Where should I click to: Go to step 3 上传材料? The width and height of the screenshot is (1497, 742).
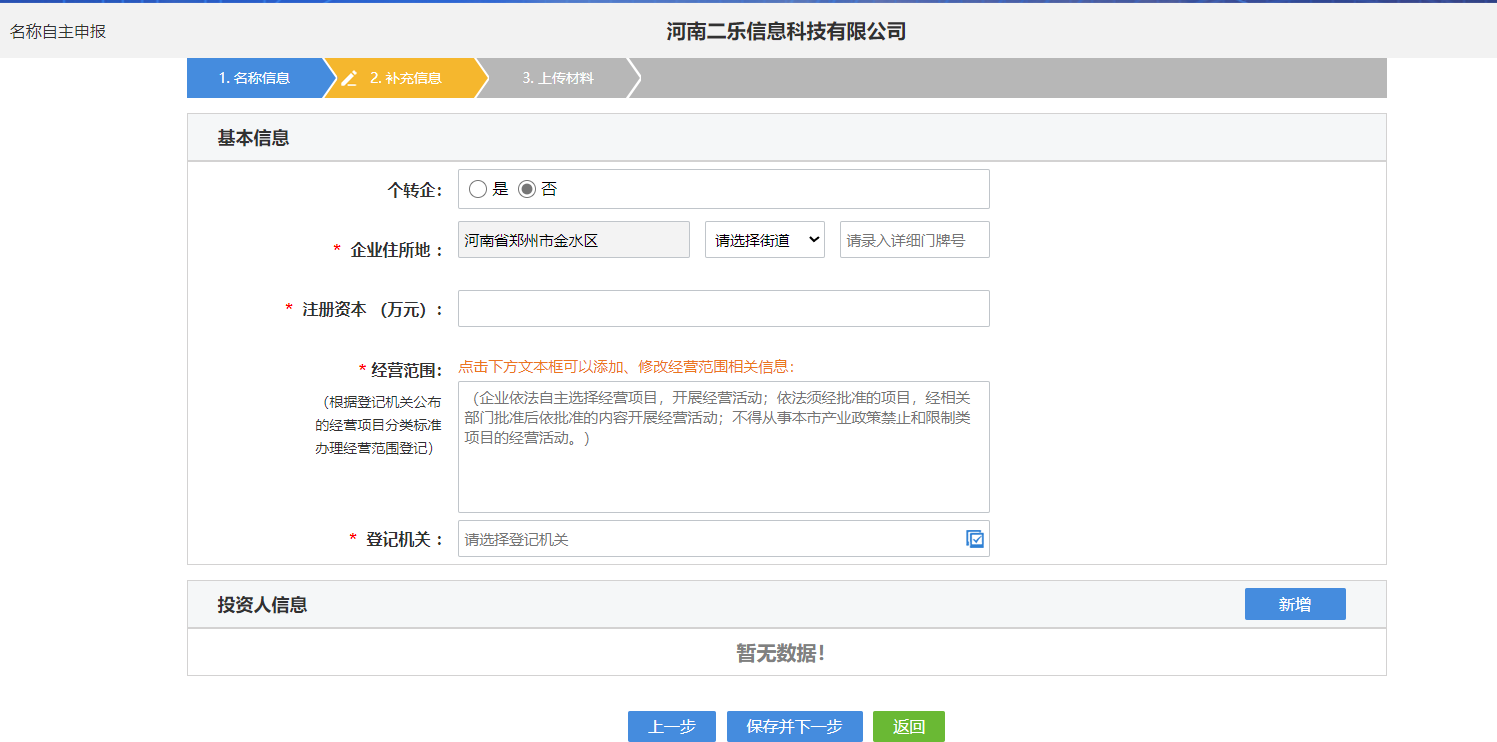[x=558, y=78]
